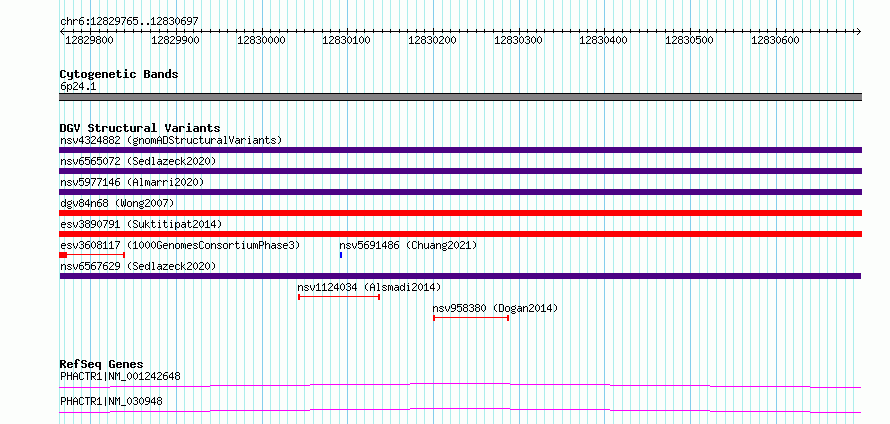
Task: Click the magenta line for NM_001242648
Action: pyautogui.click(x=460, y=386)
